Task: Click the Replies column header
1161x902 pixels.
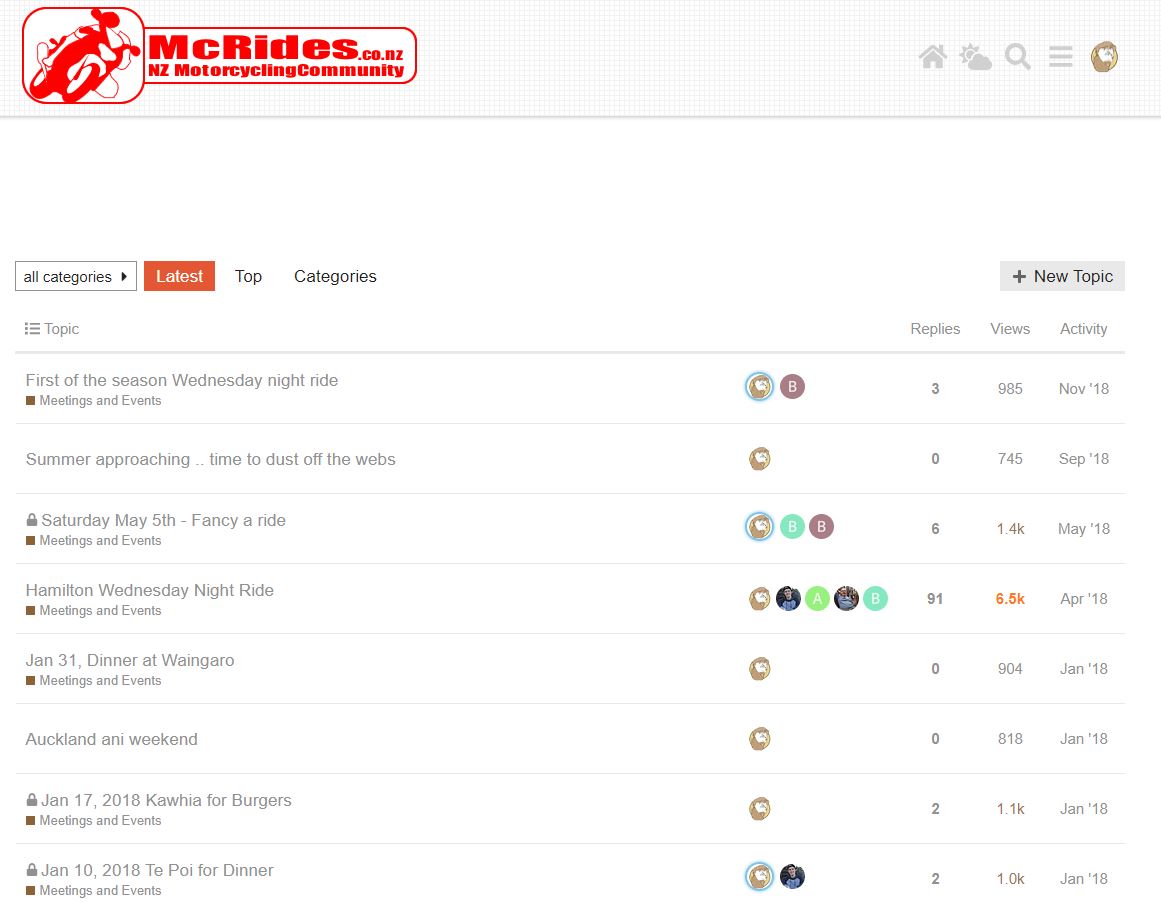Action: pos(934,328)
